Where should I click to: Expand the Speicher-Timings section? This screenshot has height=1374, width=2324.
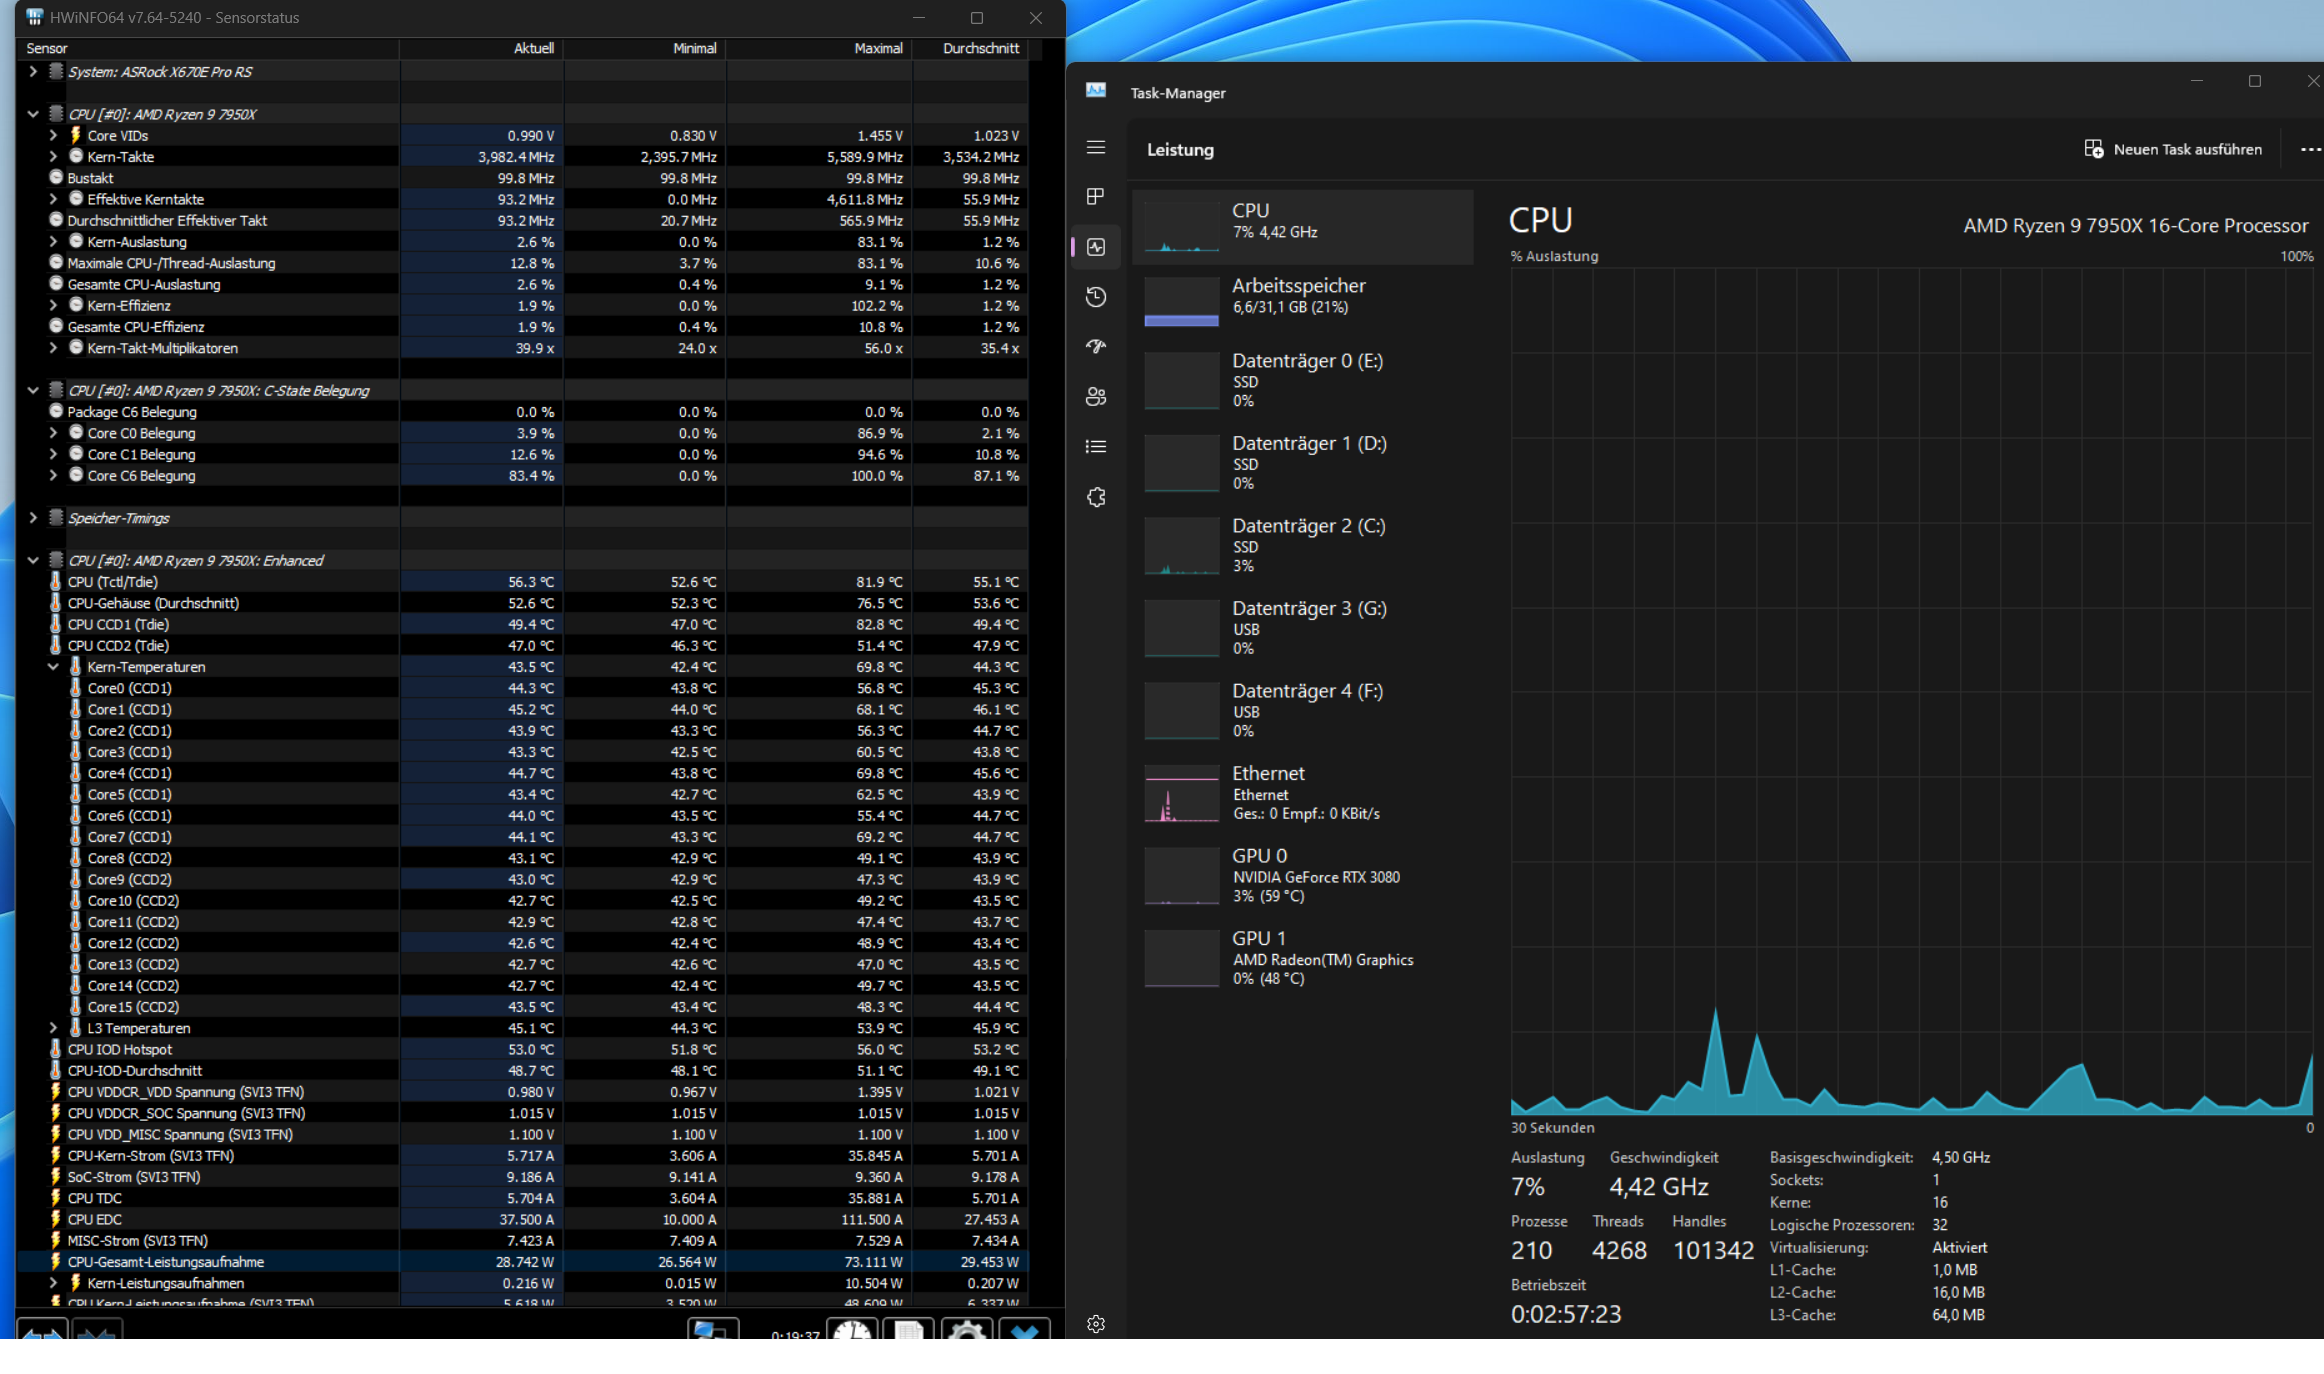33,518
